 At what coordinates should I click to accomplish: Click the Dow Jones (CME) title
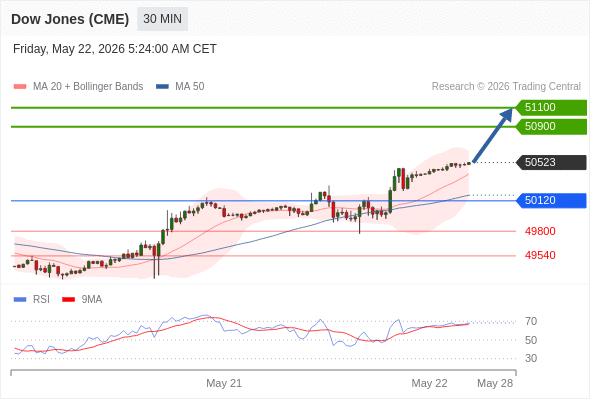point(70,19)
